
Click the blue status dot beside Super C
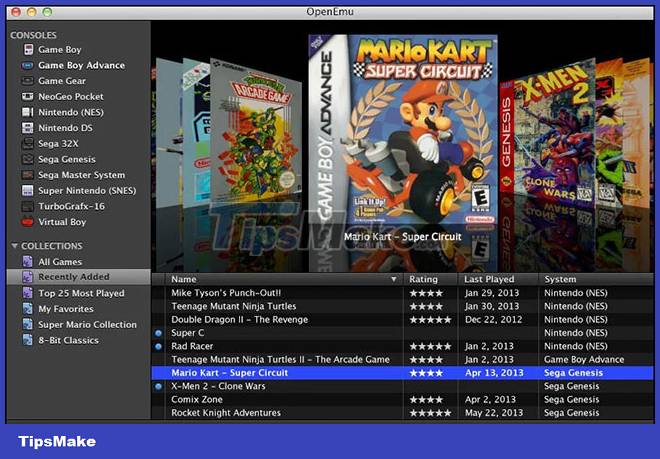coord(158,333)
